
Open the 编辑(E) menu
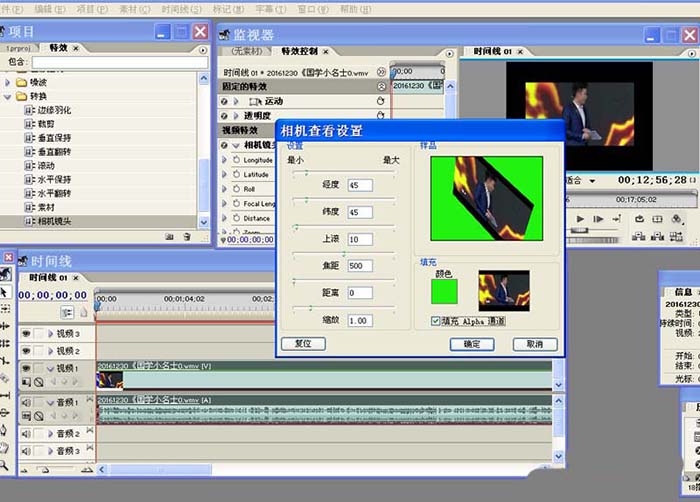50,8
